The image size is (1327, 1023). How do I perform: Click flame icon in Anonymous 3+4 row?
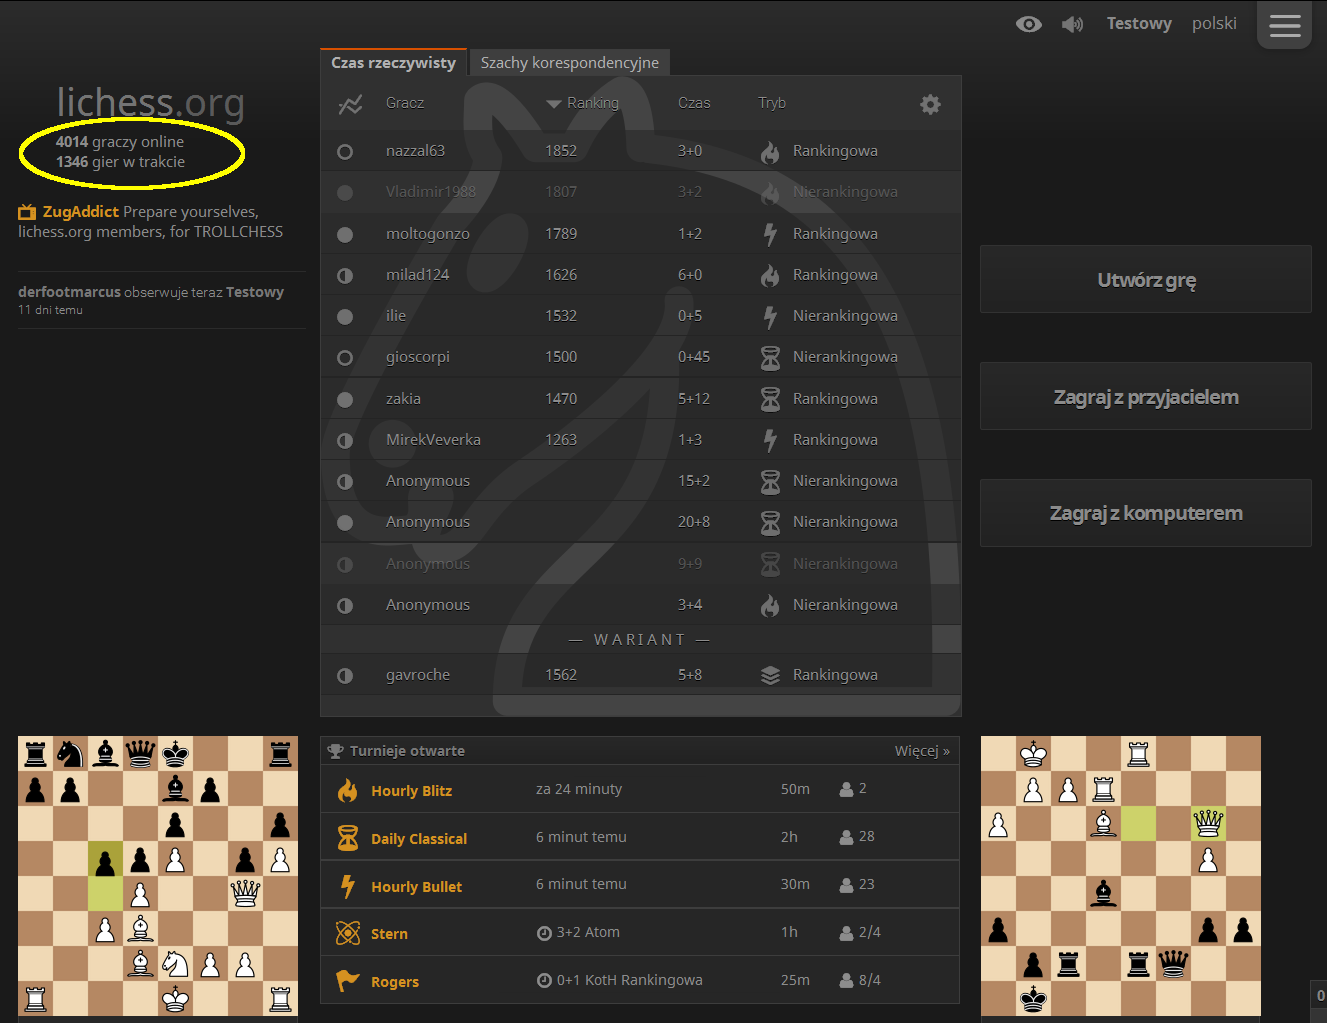point(770,605)
